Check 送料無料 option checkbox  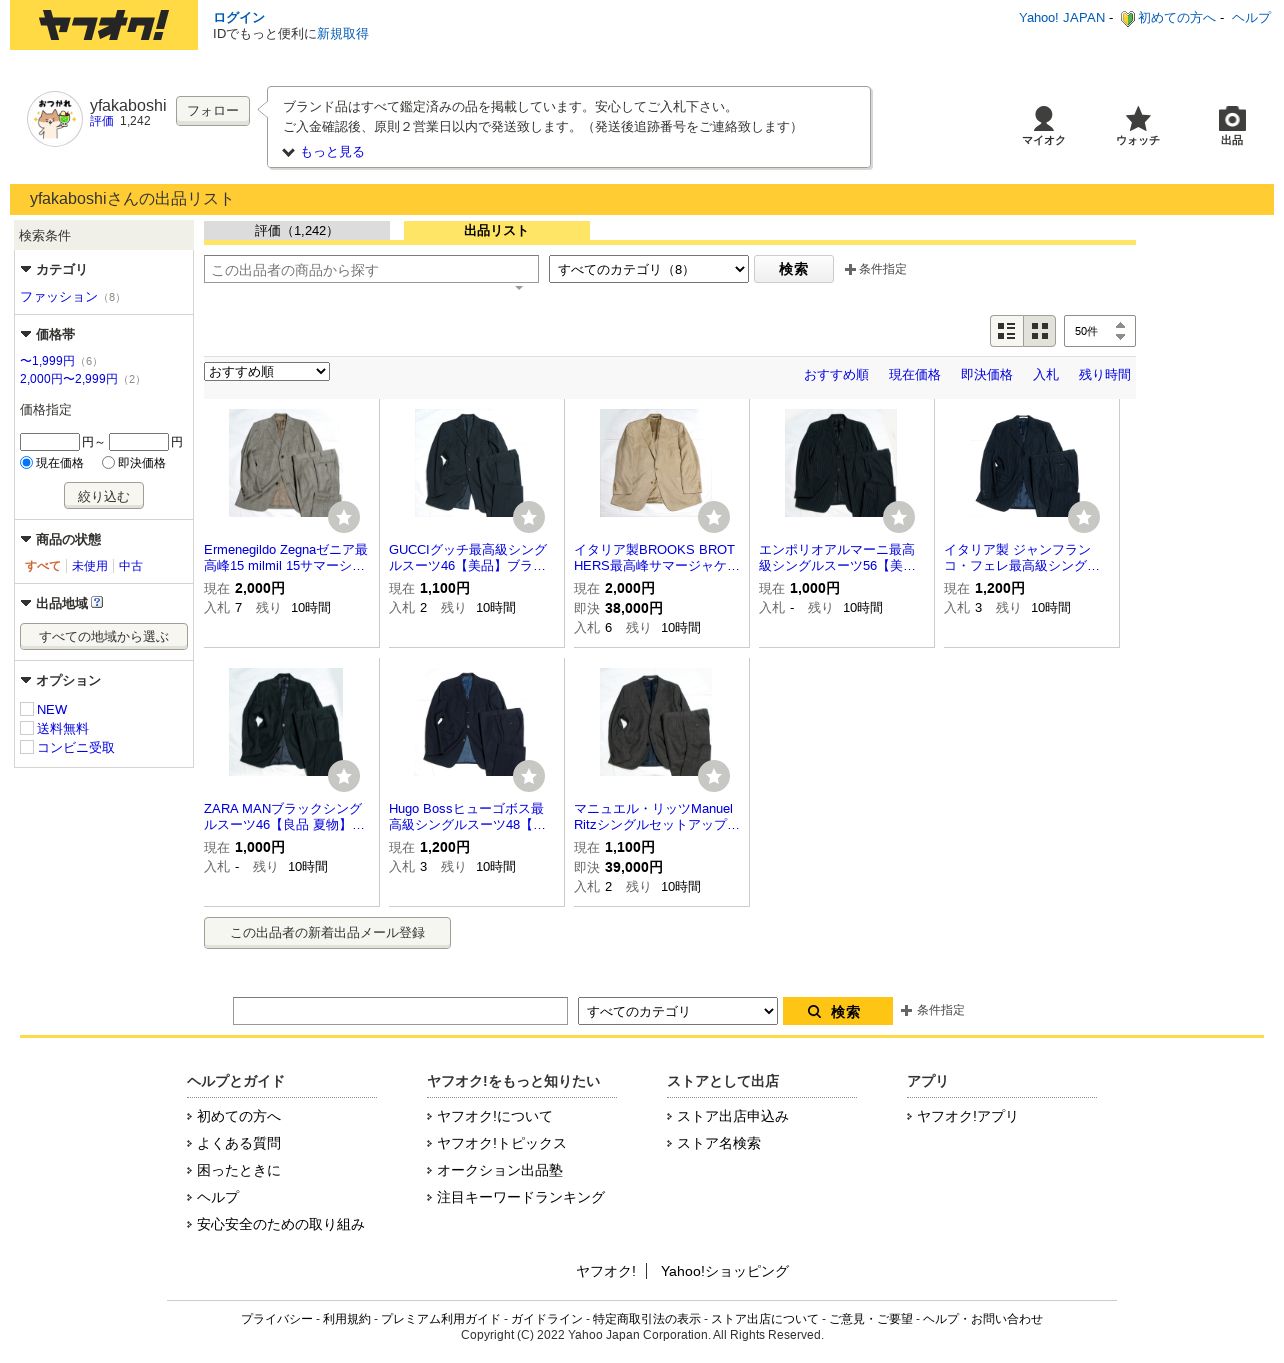[27, 728]
